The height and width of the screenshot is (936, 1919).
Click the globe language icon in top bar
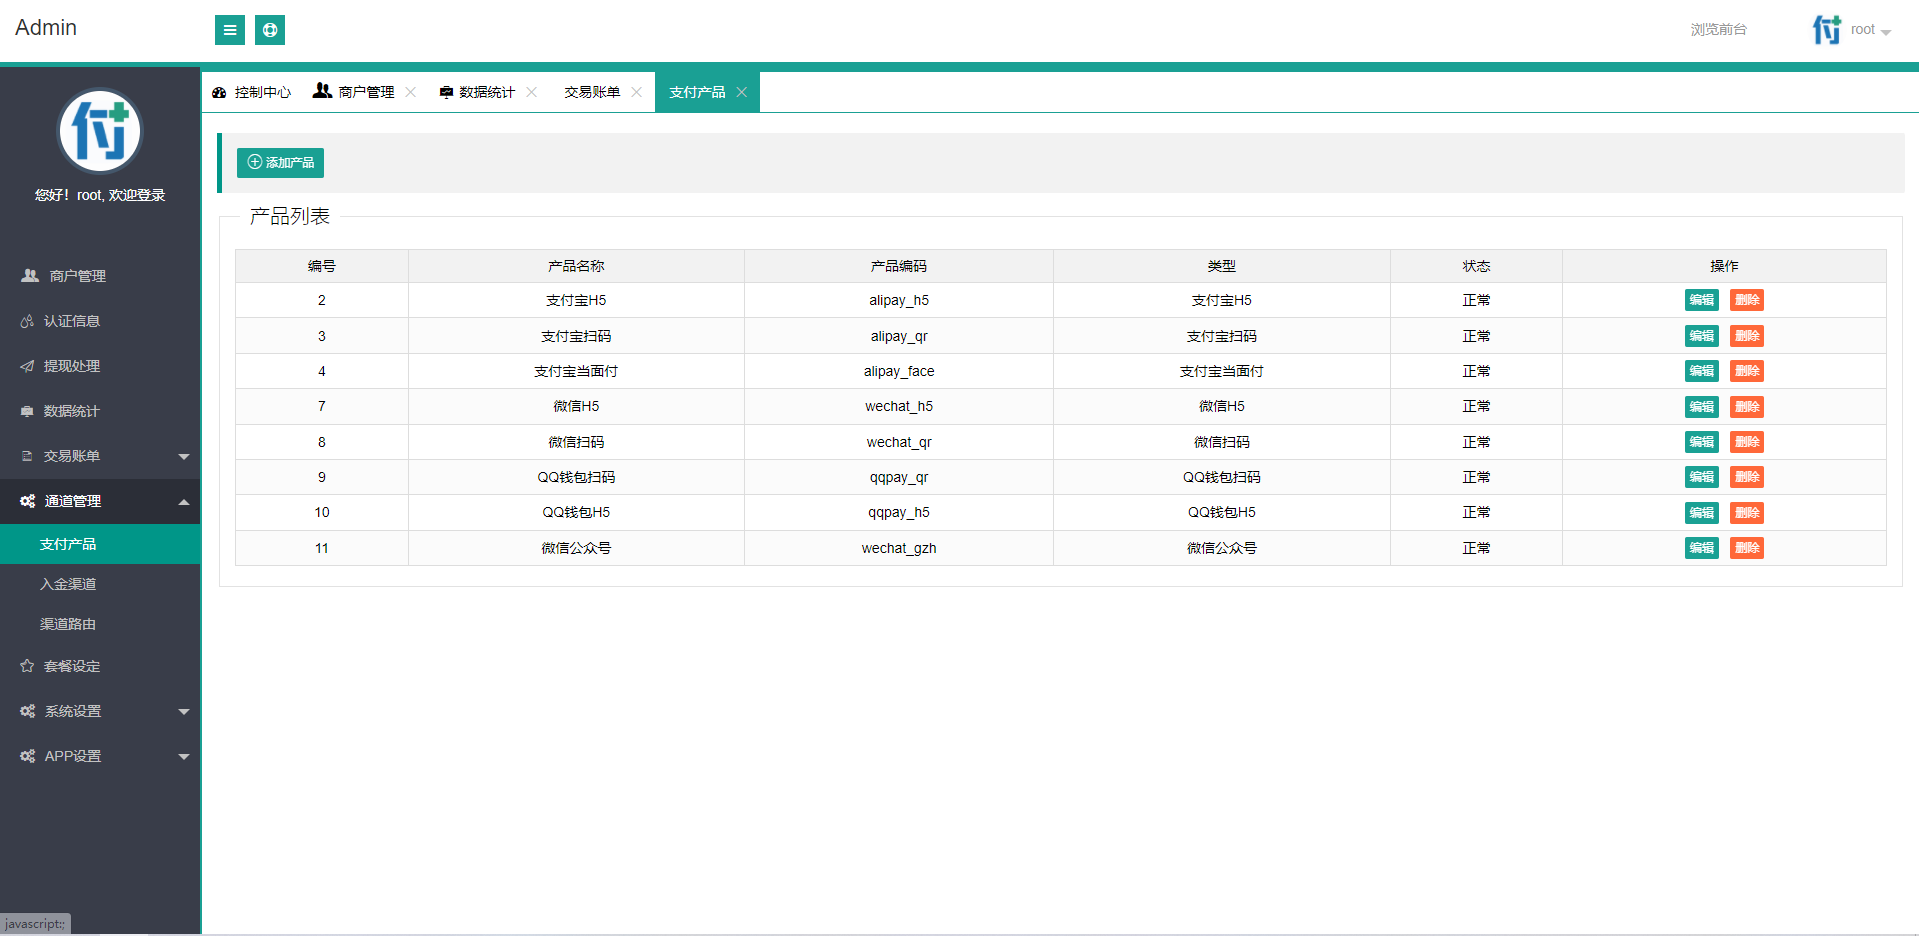(x=269, y=30)
